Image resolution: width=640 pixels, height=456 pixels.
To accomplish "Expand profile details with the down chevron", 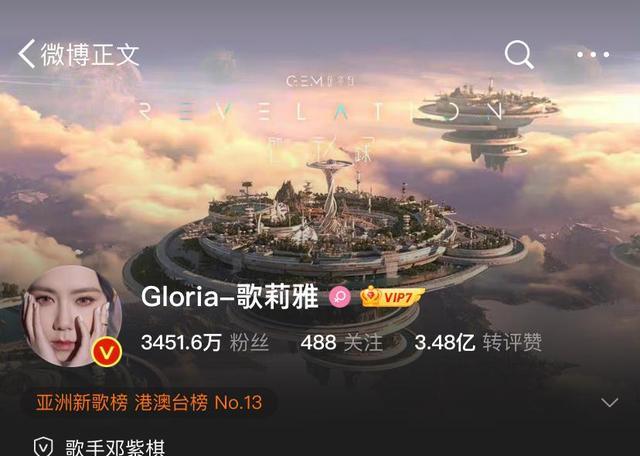I will click(609, 403).
